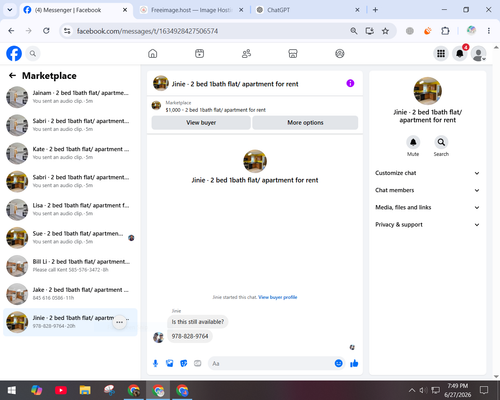The height and width of the screenshot is (400, 500).
Task: Show hidden system tray icons
Action: (412, 390)
